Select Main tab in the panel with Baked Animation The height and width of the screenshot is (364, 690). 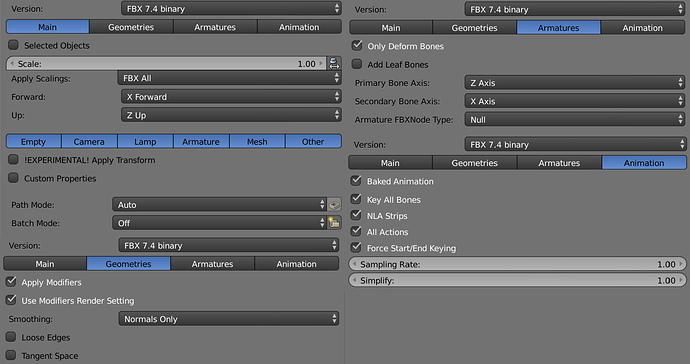tap(390, 163)
